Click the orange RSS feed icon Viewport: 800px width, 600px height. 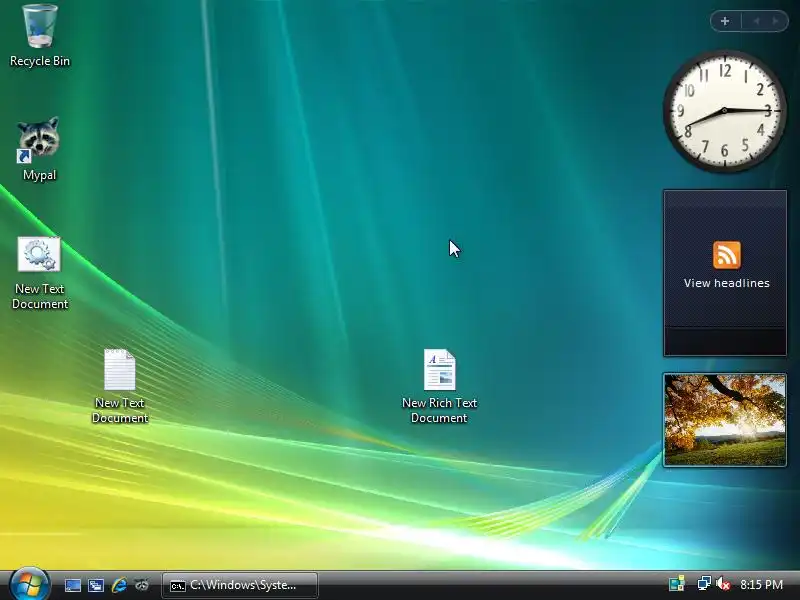[x=727, y=255]
